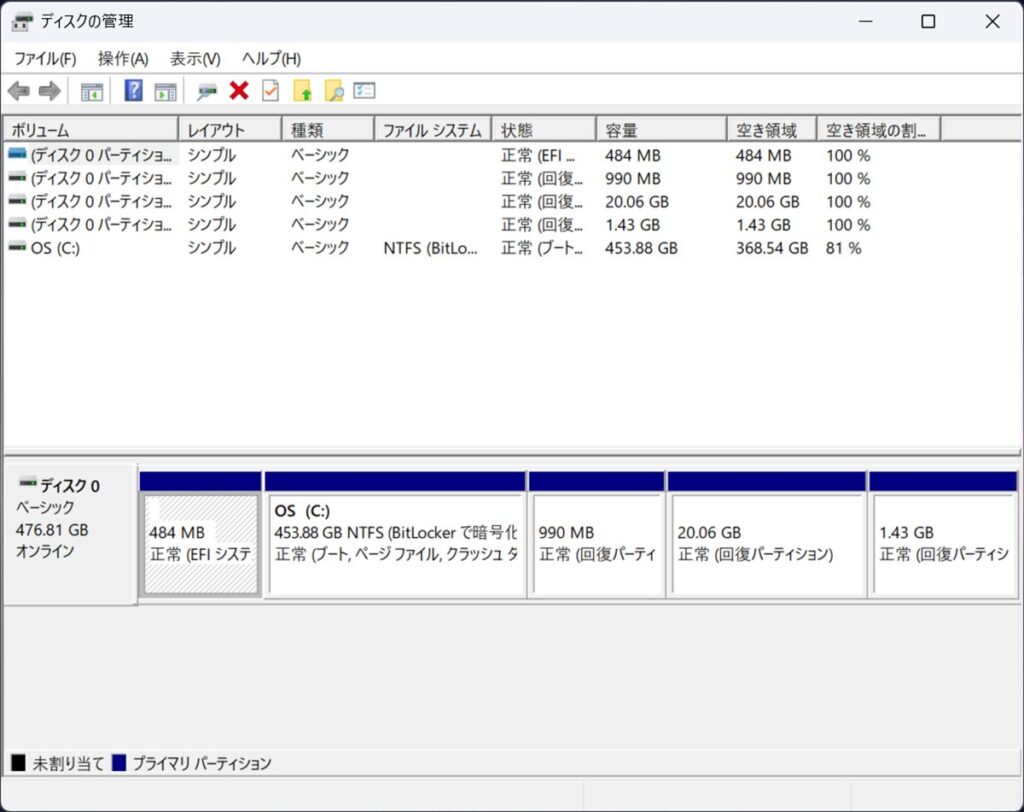Open the ヘルプ(H) menu
Image resolution: width=1024 pixels, height=812 pixels.
point(271,59)
